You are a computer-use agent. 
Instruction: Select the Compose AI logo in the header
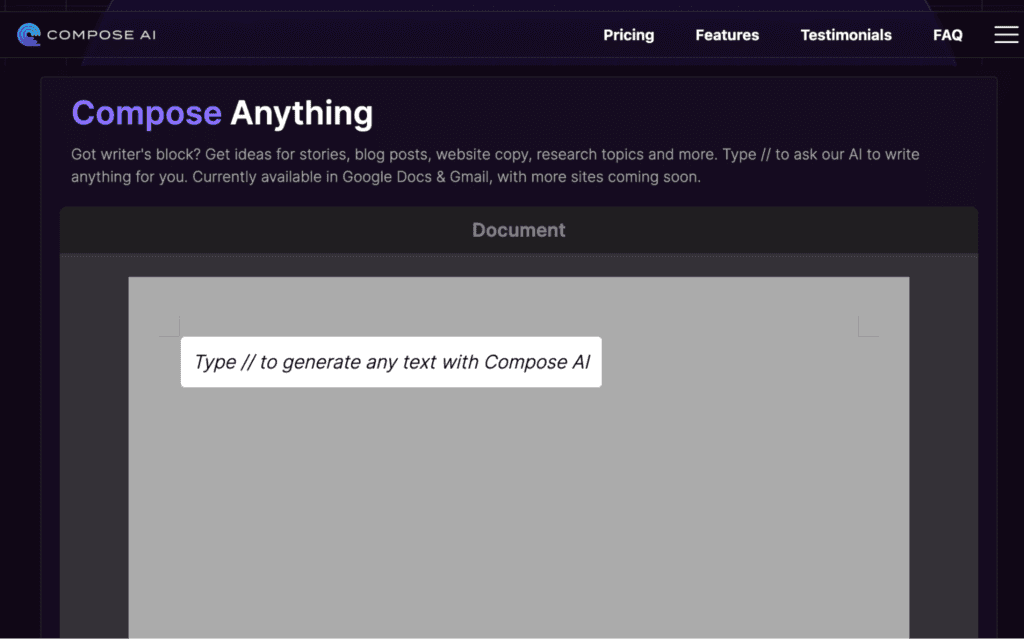tap(86, 33)
